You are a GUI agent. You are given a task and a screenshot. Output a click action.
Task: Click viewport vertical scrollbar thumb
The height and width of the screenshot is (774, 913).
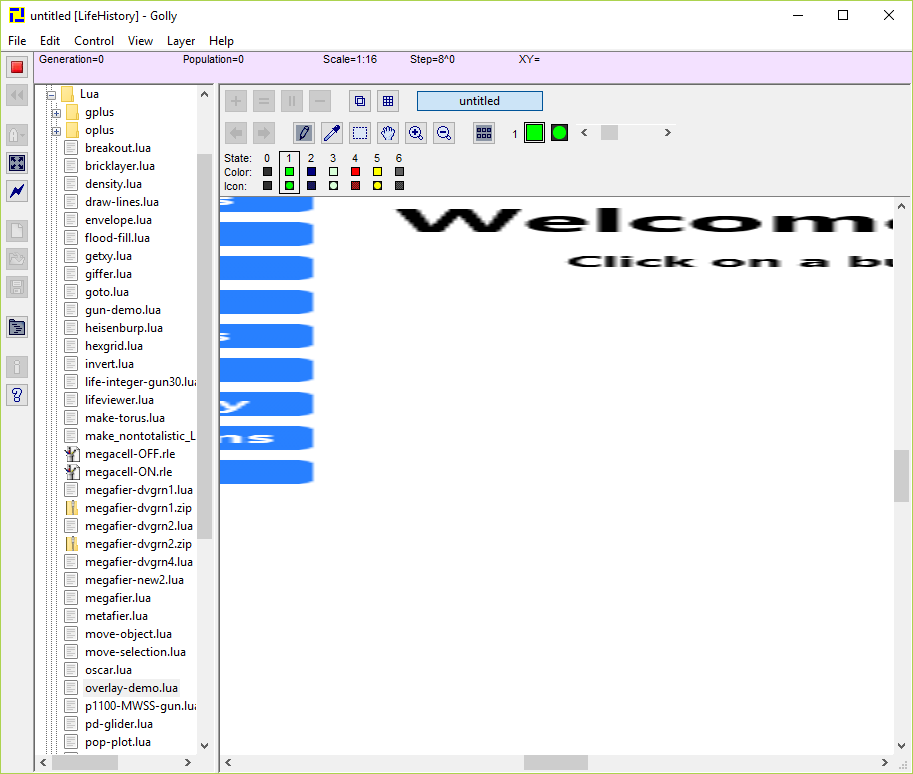pyautogui.click(x=901, y=475)
